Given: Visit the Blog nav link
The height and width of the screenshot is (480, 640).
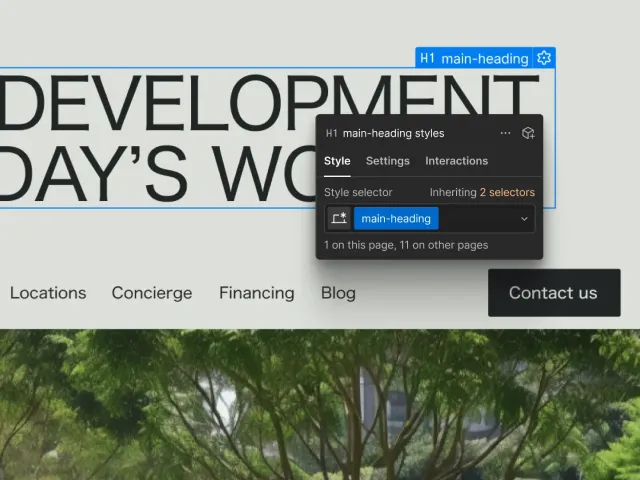Looking at the screenshot, I should point(338,293).
